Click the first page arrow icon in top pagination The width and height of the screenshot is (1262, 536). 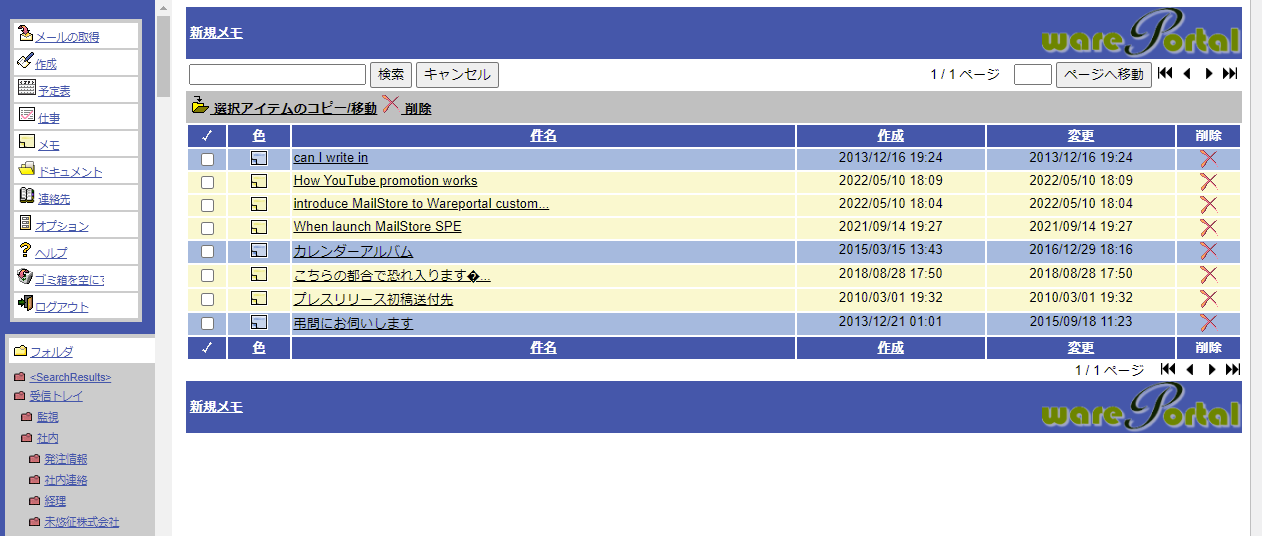1165,74
